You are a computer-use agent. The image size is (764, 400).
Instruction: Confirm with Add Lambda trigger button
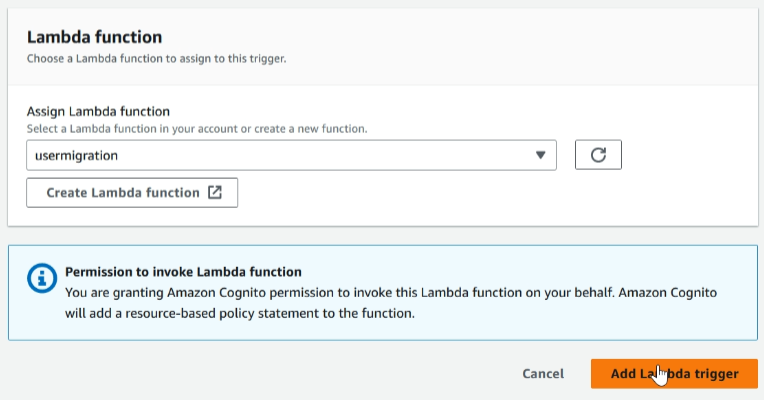[x=674, y=374]
